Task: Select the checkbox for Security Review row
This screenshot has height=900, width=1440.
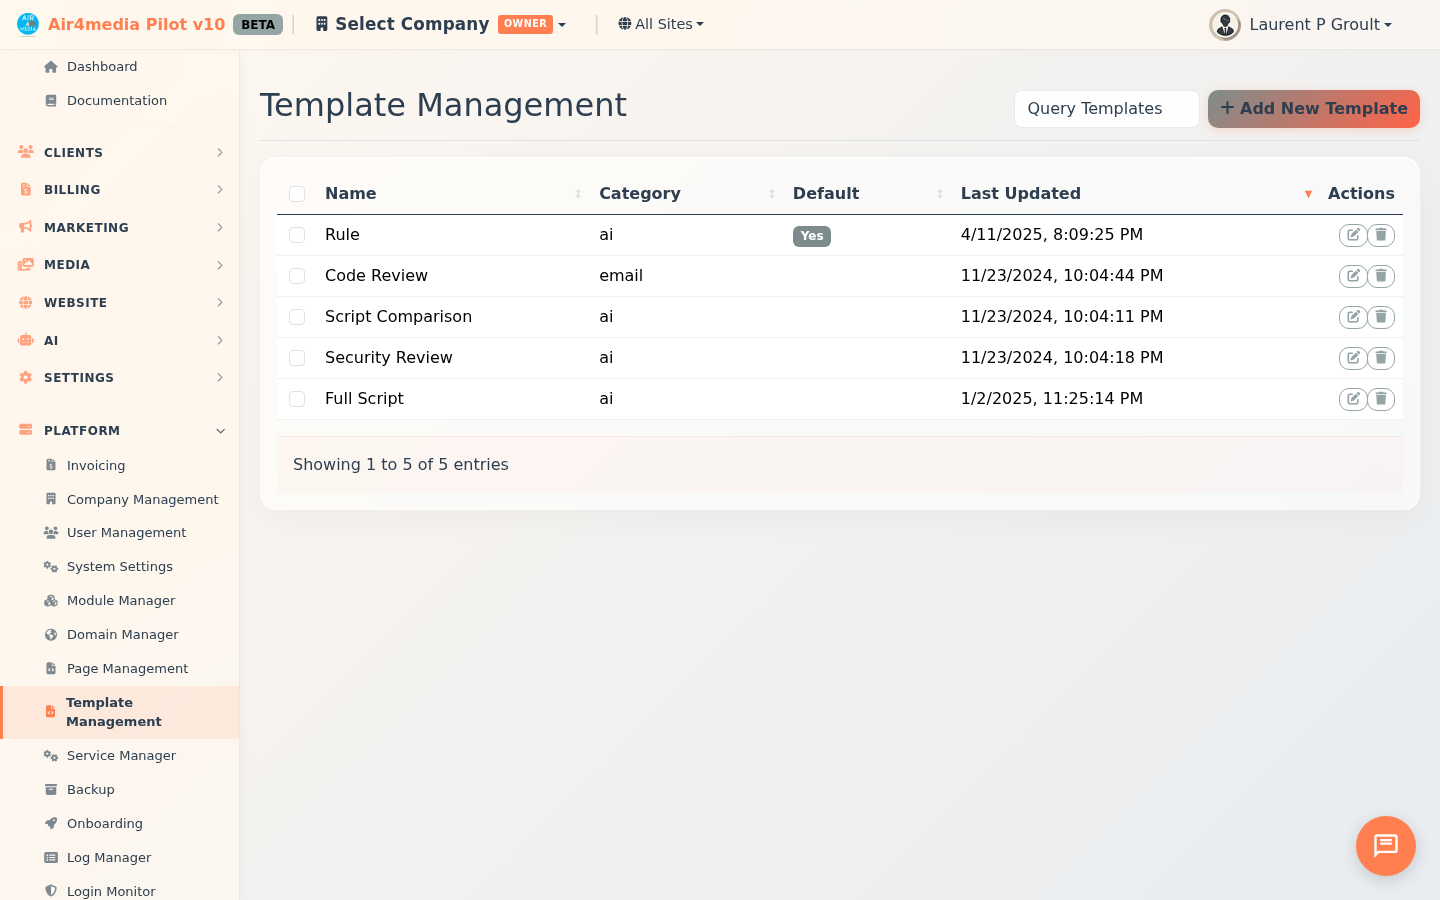Action: coord(297,357)
